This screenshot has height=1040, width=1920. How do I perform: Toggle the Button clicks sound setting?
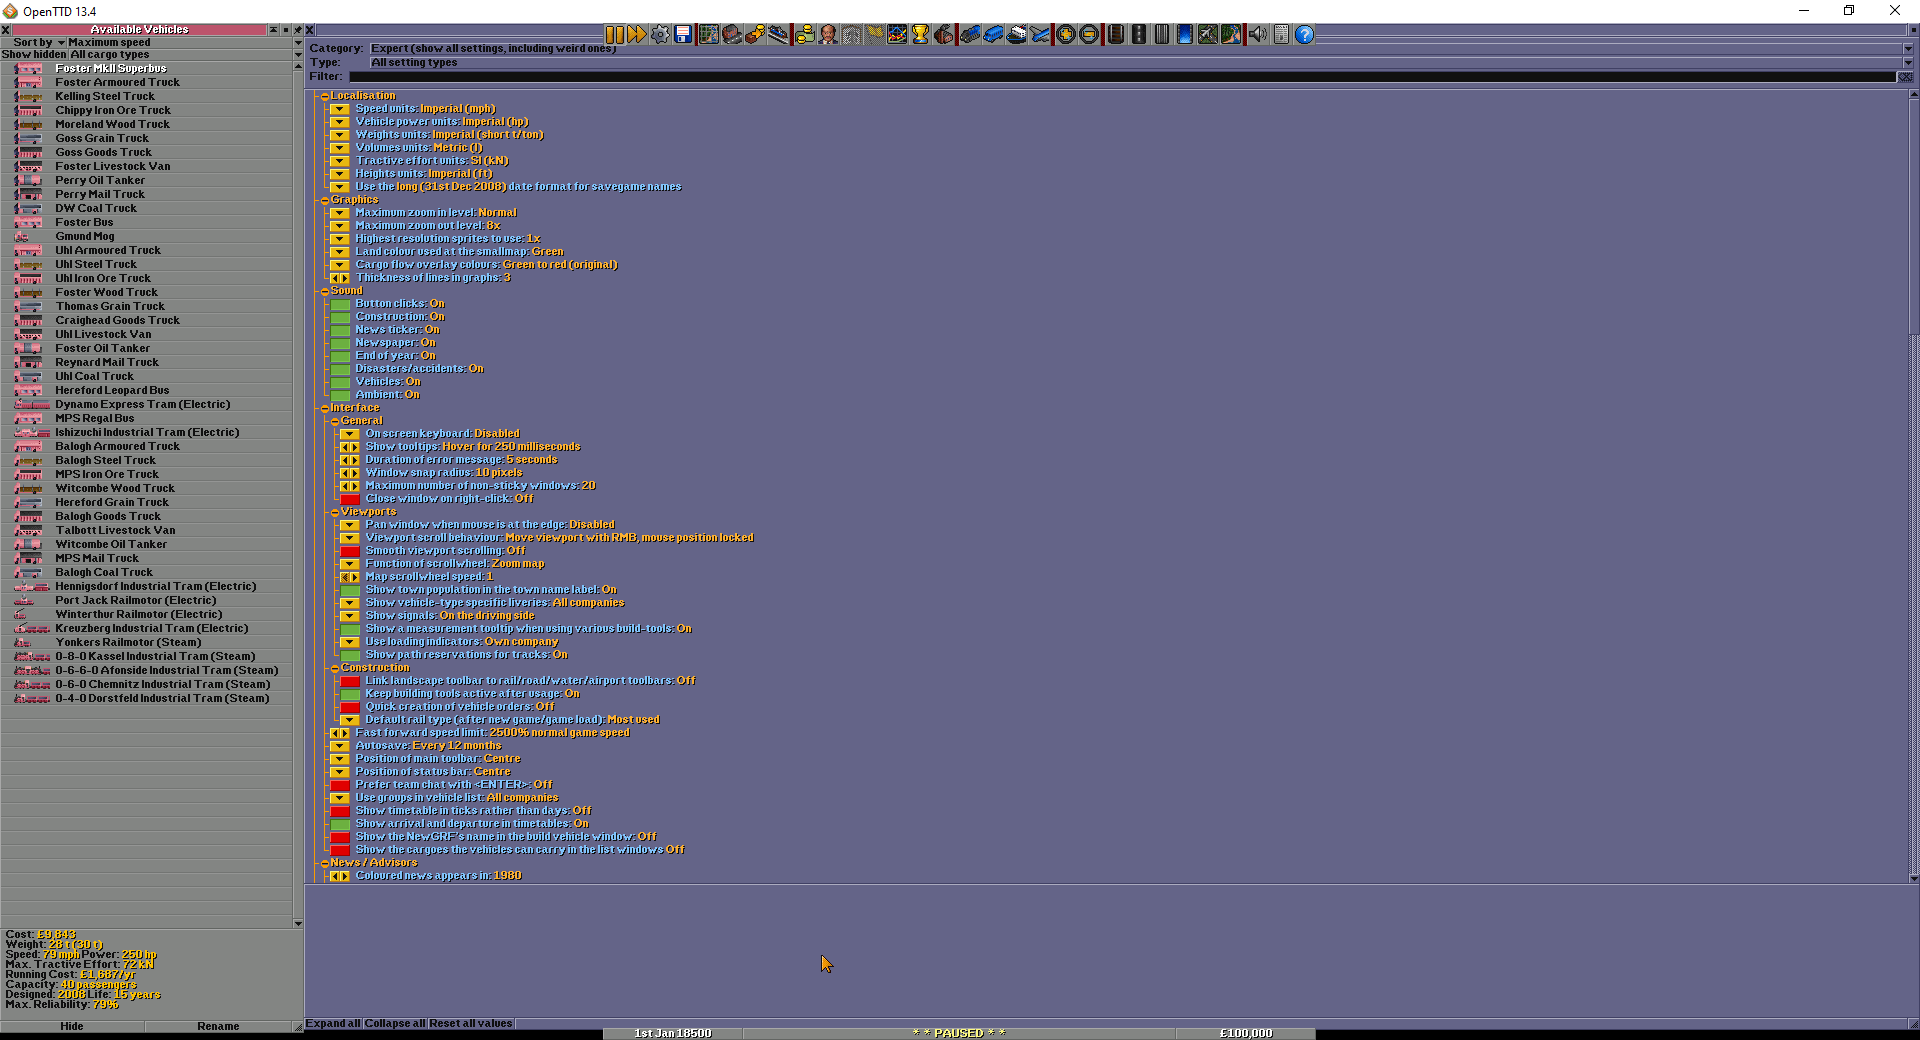pos(340,304)
